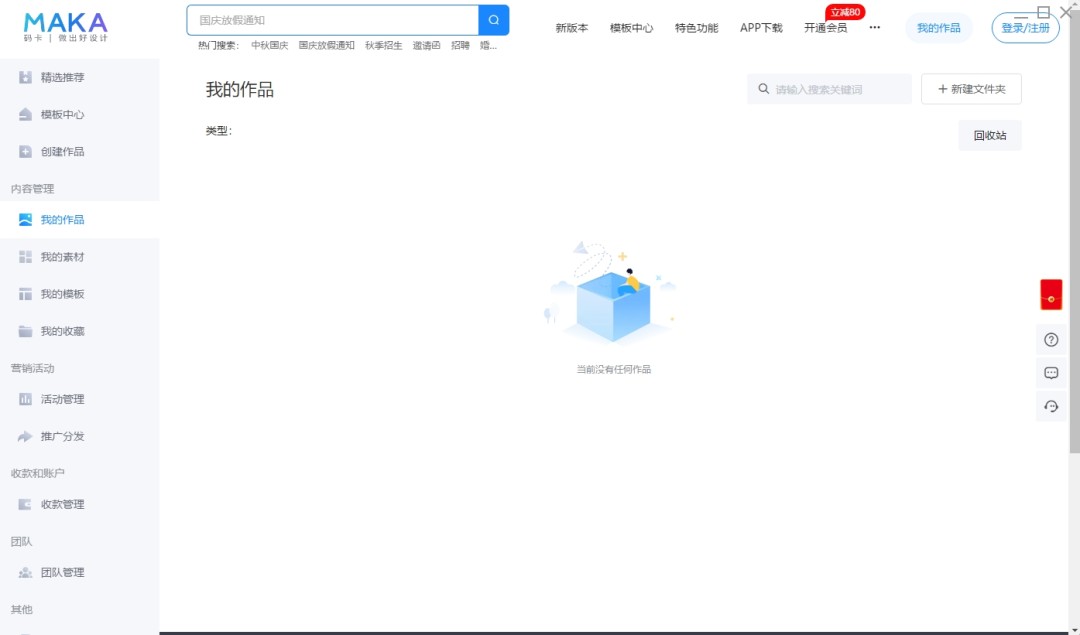Open the APP下载 menu item
The height and width of the screenshot is (635, 1080).
pos(762,28)
